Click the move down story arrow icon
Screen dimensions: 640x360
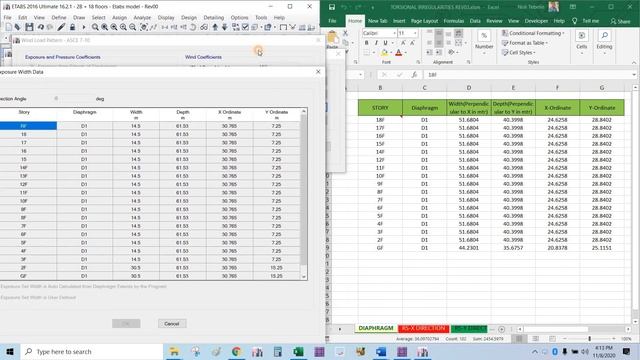(224, 27)
